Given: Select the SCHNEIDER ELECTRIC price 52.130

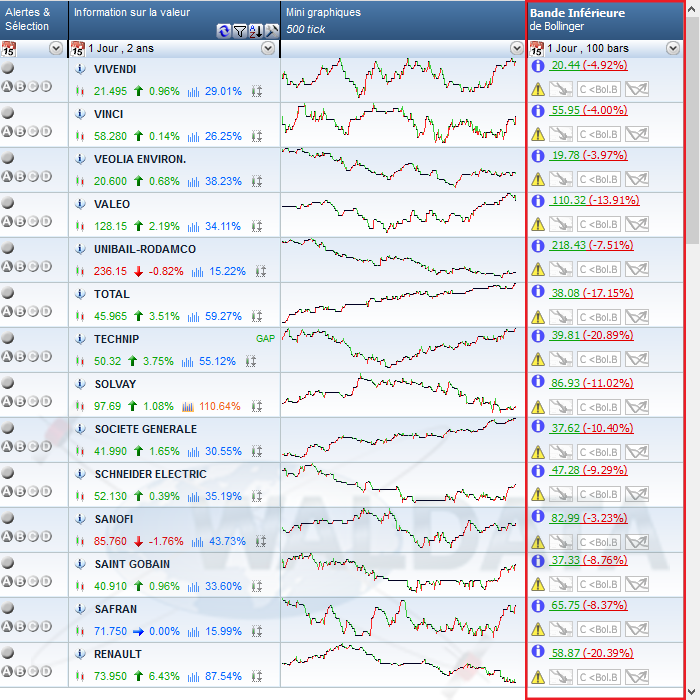Looking at the screenshot, I should (110, 496).
